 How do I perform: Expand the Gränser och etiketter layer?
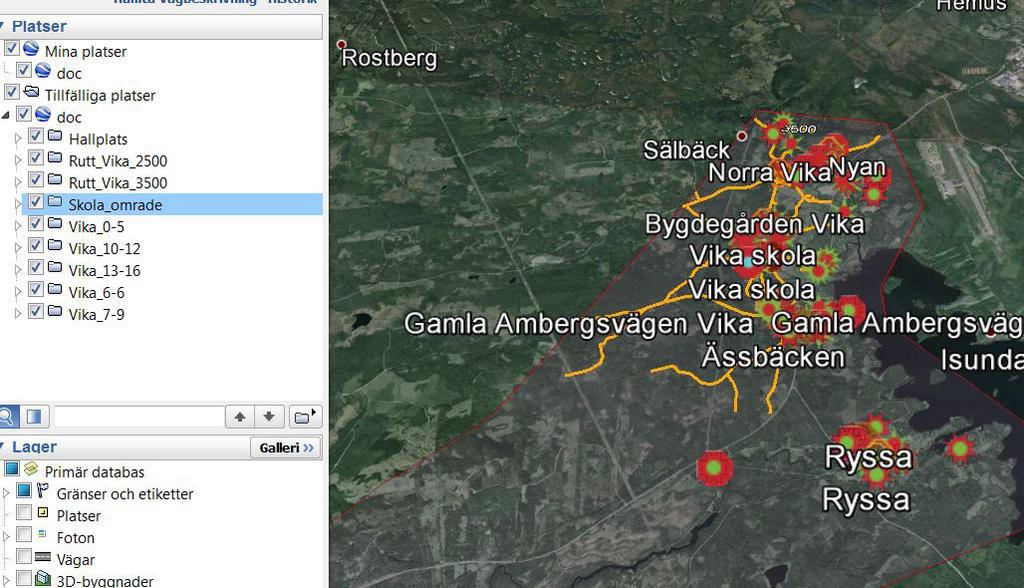pyautogui.click(x=6, y=493)
